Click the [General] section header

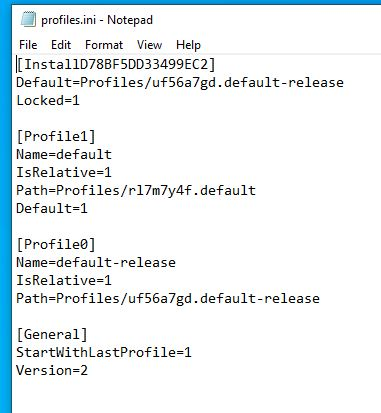click(x=52, y=334)
